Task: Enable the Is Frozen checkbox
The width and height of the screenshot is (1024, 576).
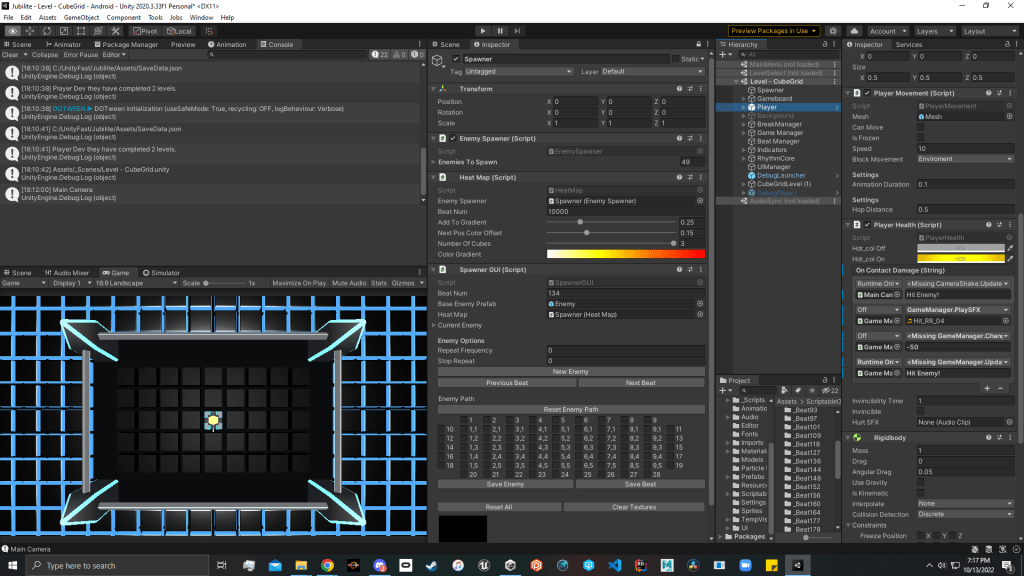Action: tap(921, 138)
